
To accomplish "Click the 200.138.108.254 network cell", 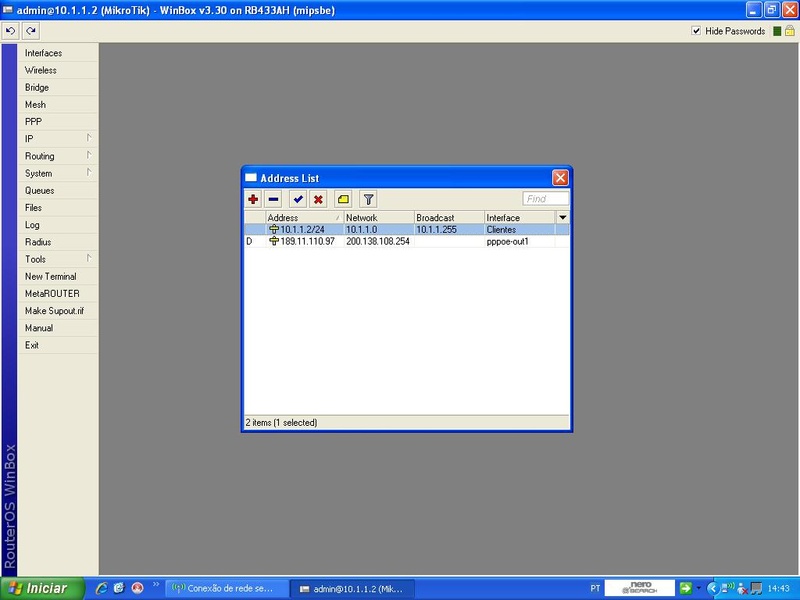I will (379, 241).
